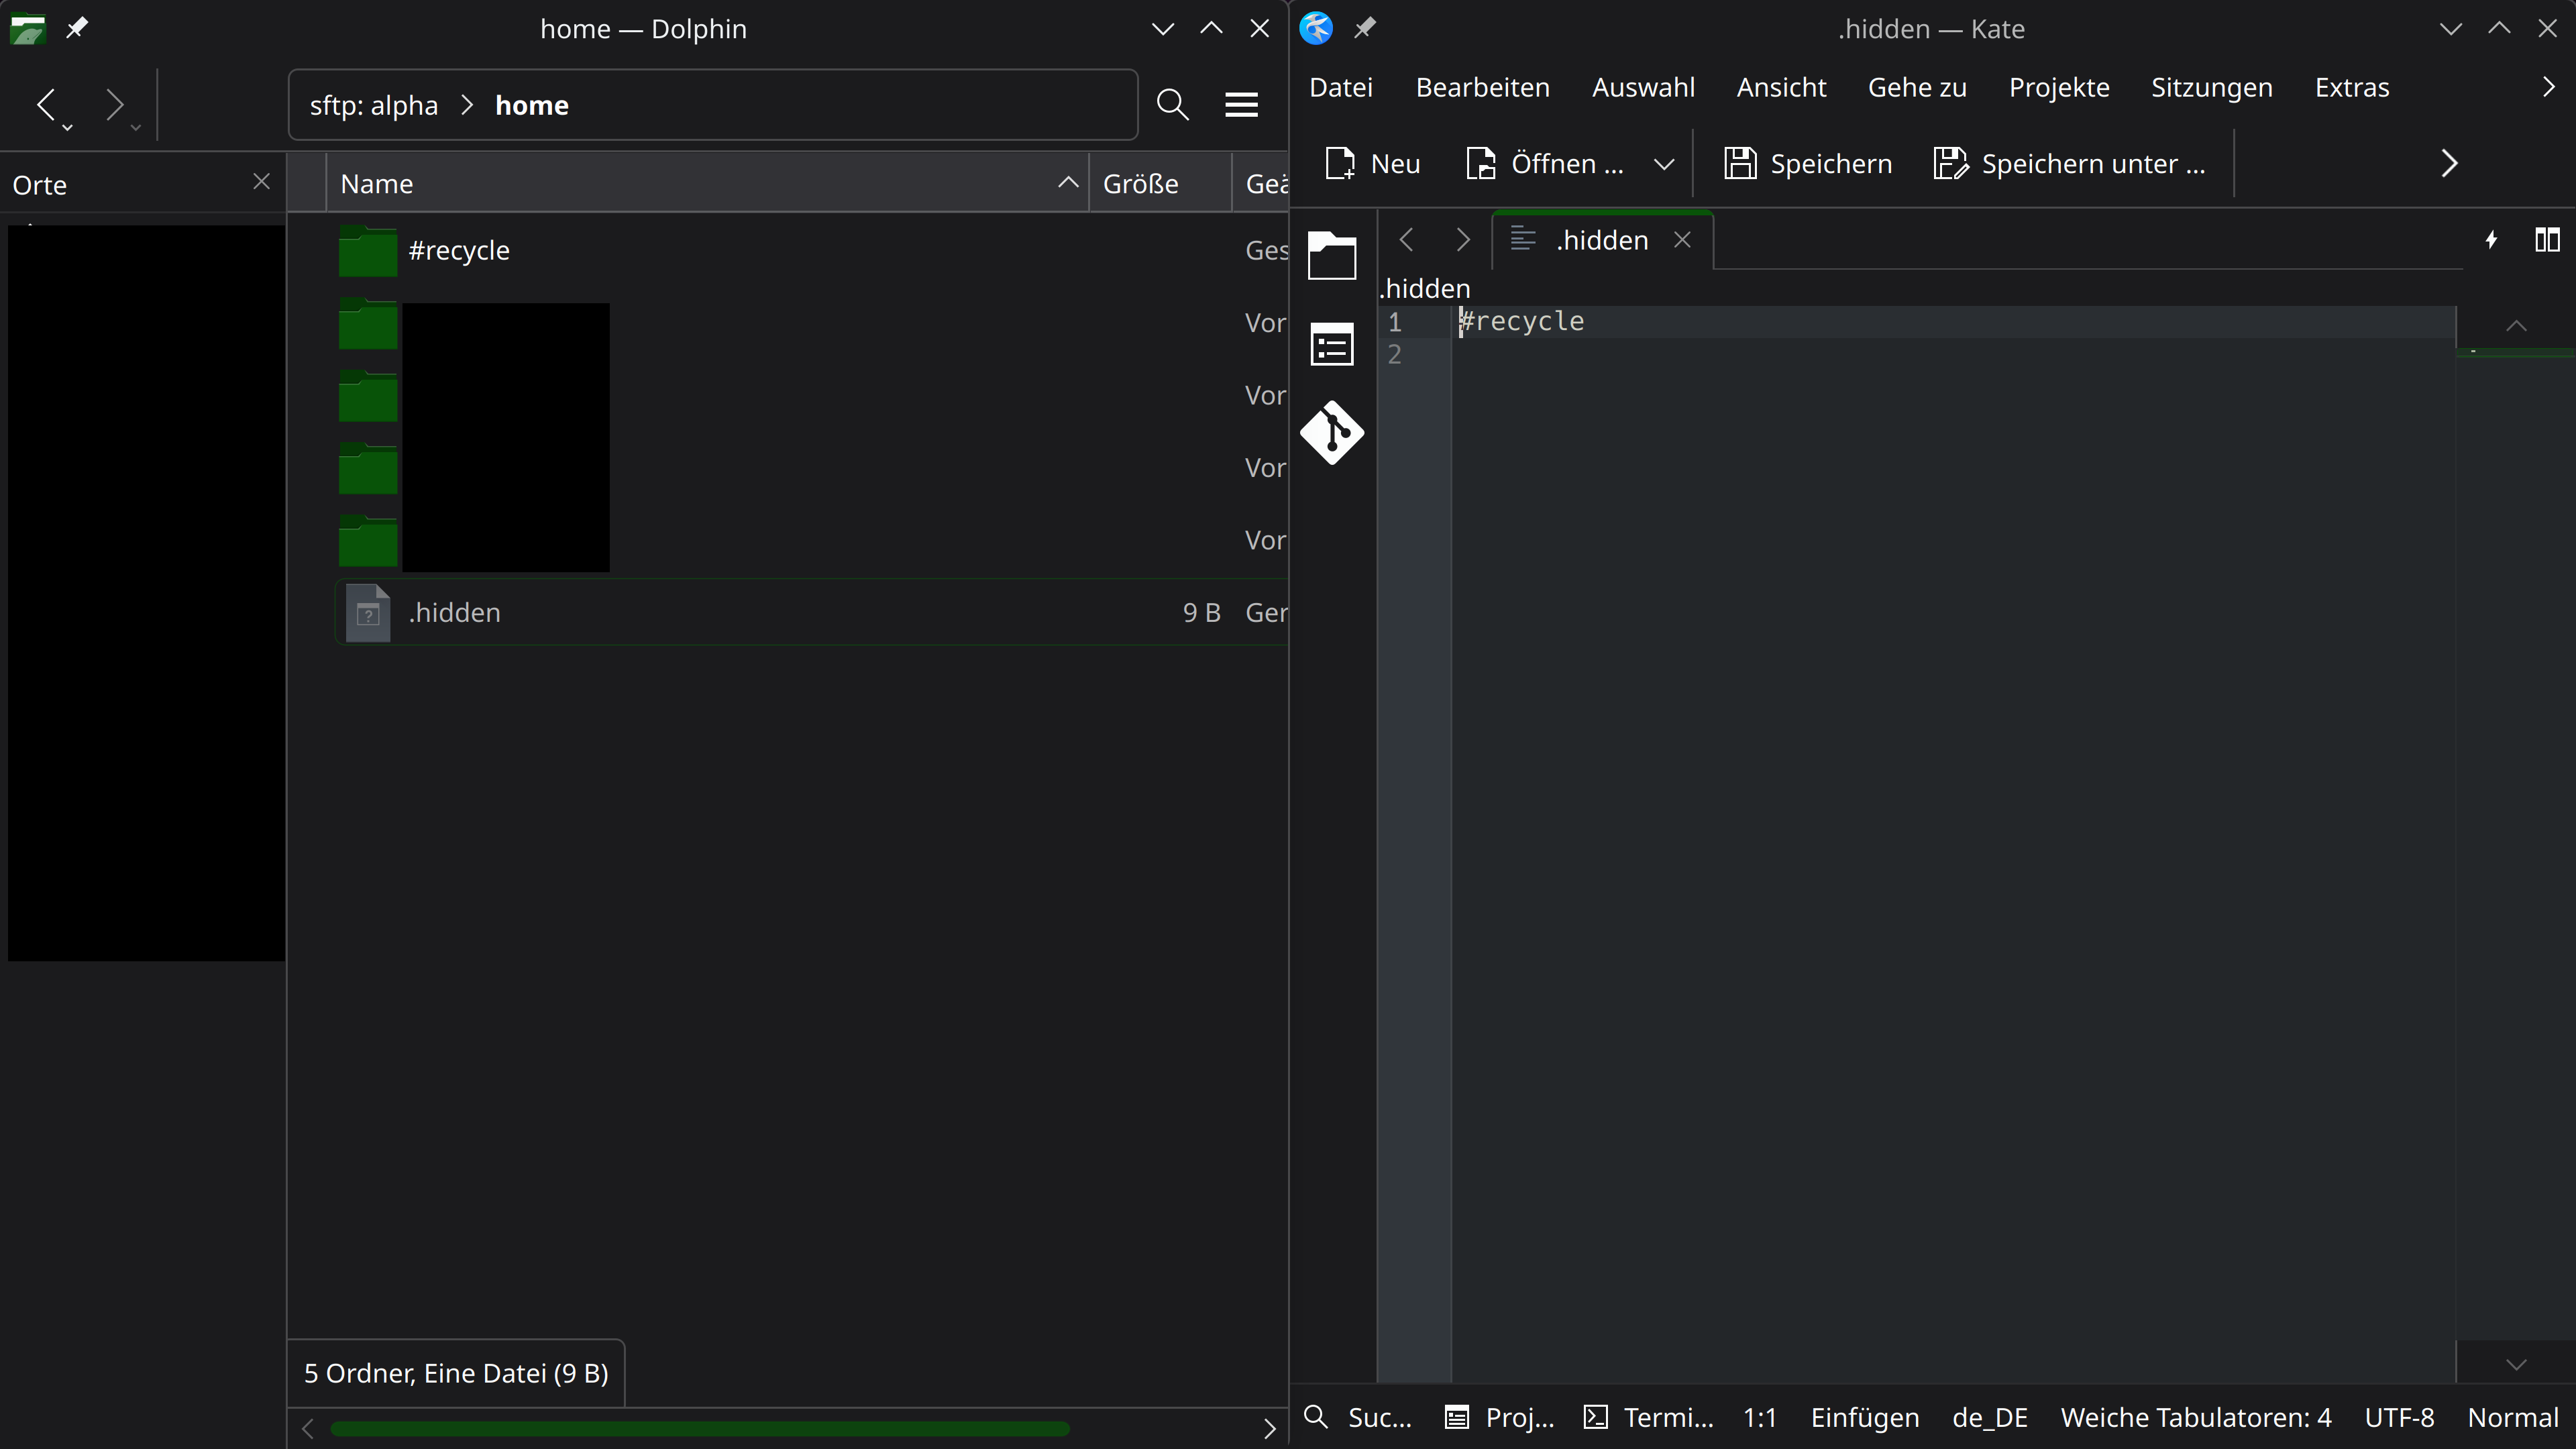Select the .hidden file in Dolphin
The image size is (2576, 1449).
(x=455, y=612)
